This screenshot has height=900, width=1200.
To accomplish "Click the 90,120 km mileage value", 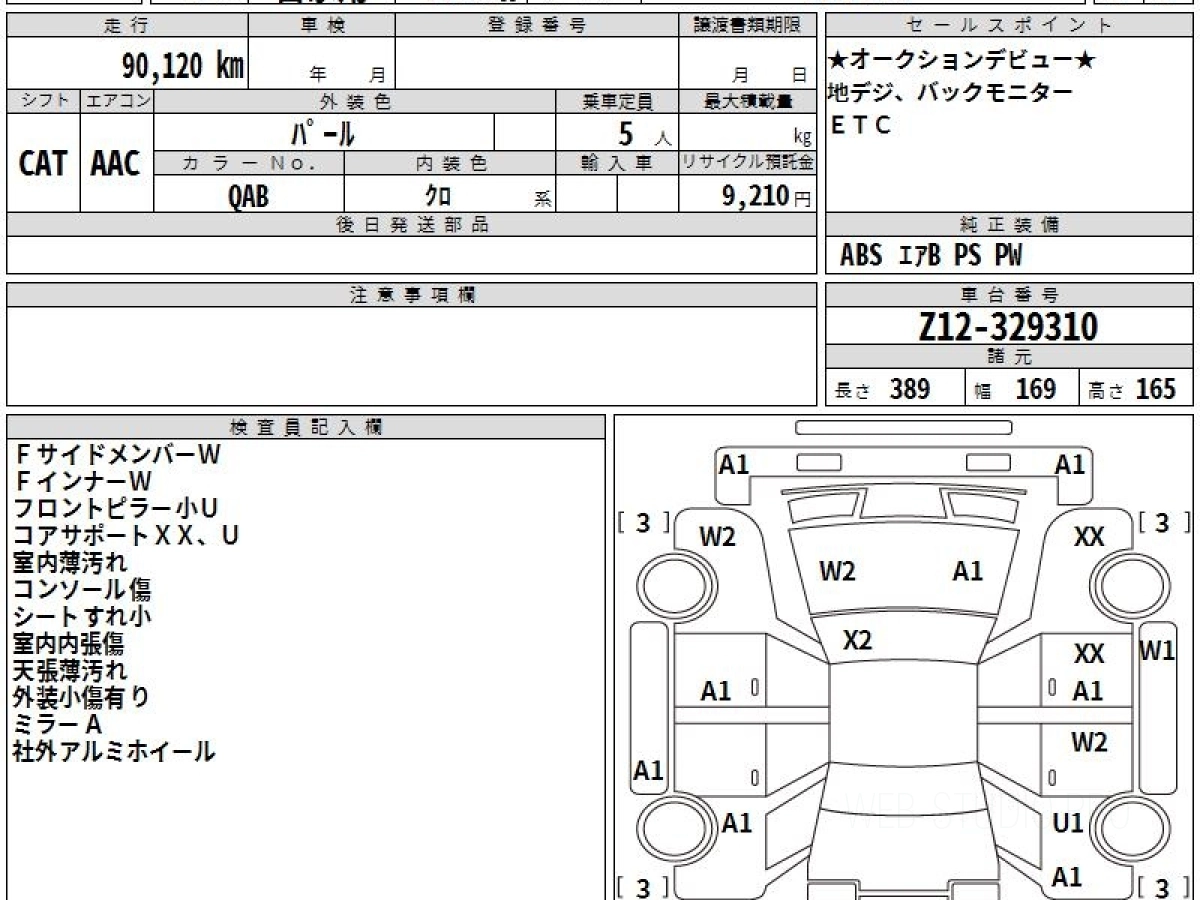I will point(183,66).
